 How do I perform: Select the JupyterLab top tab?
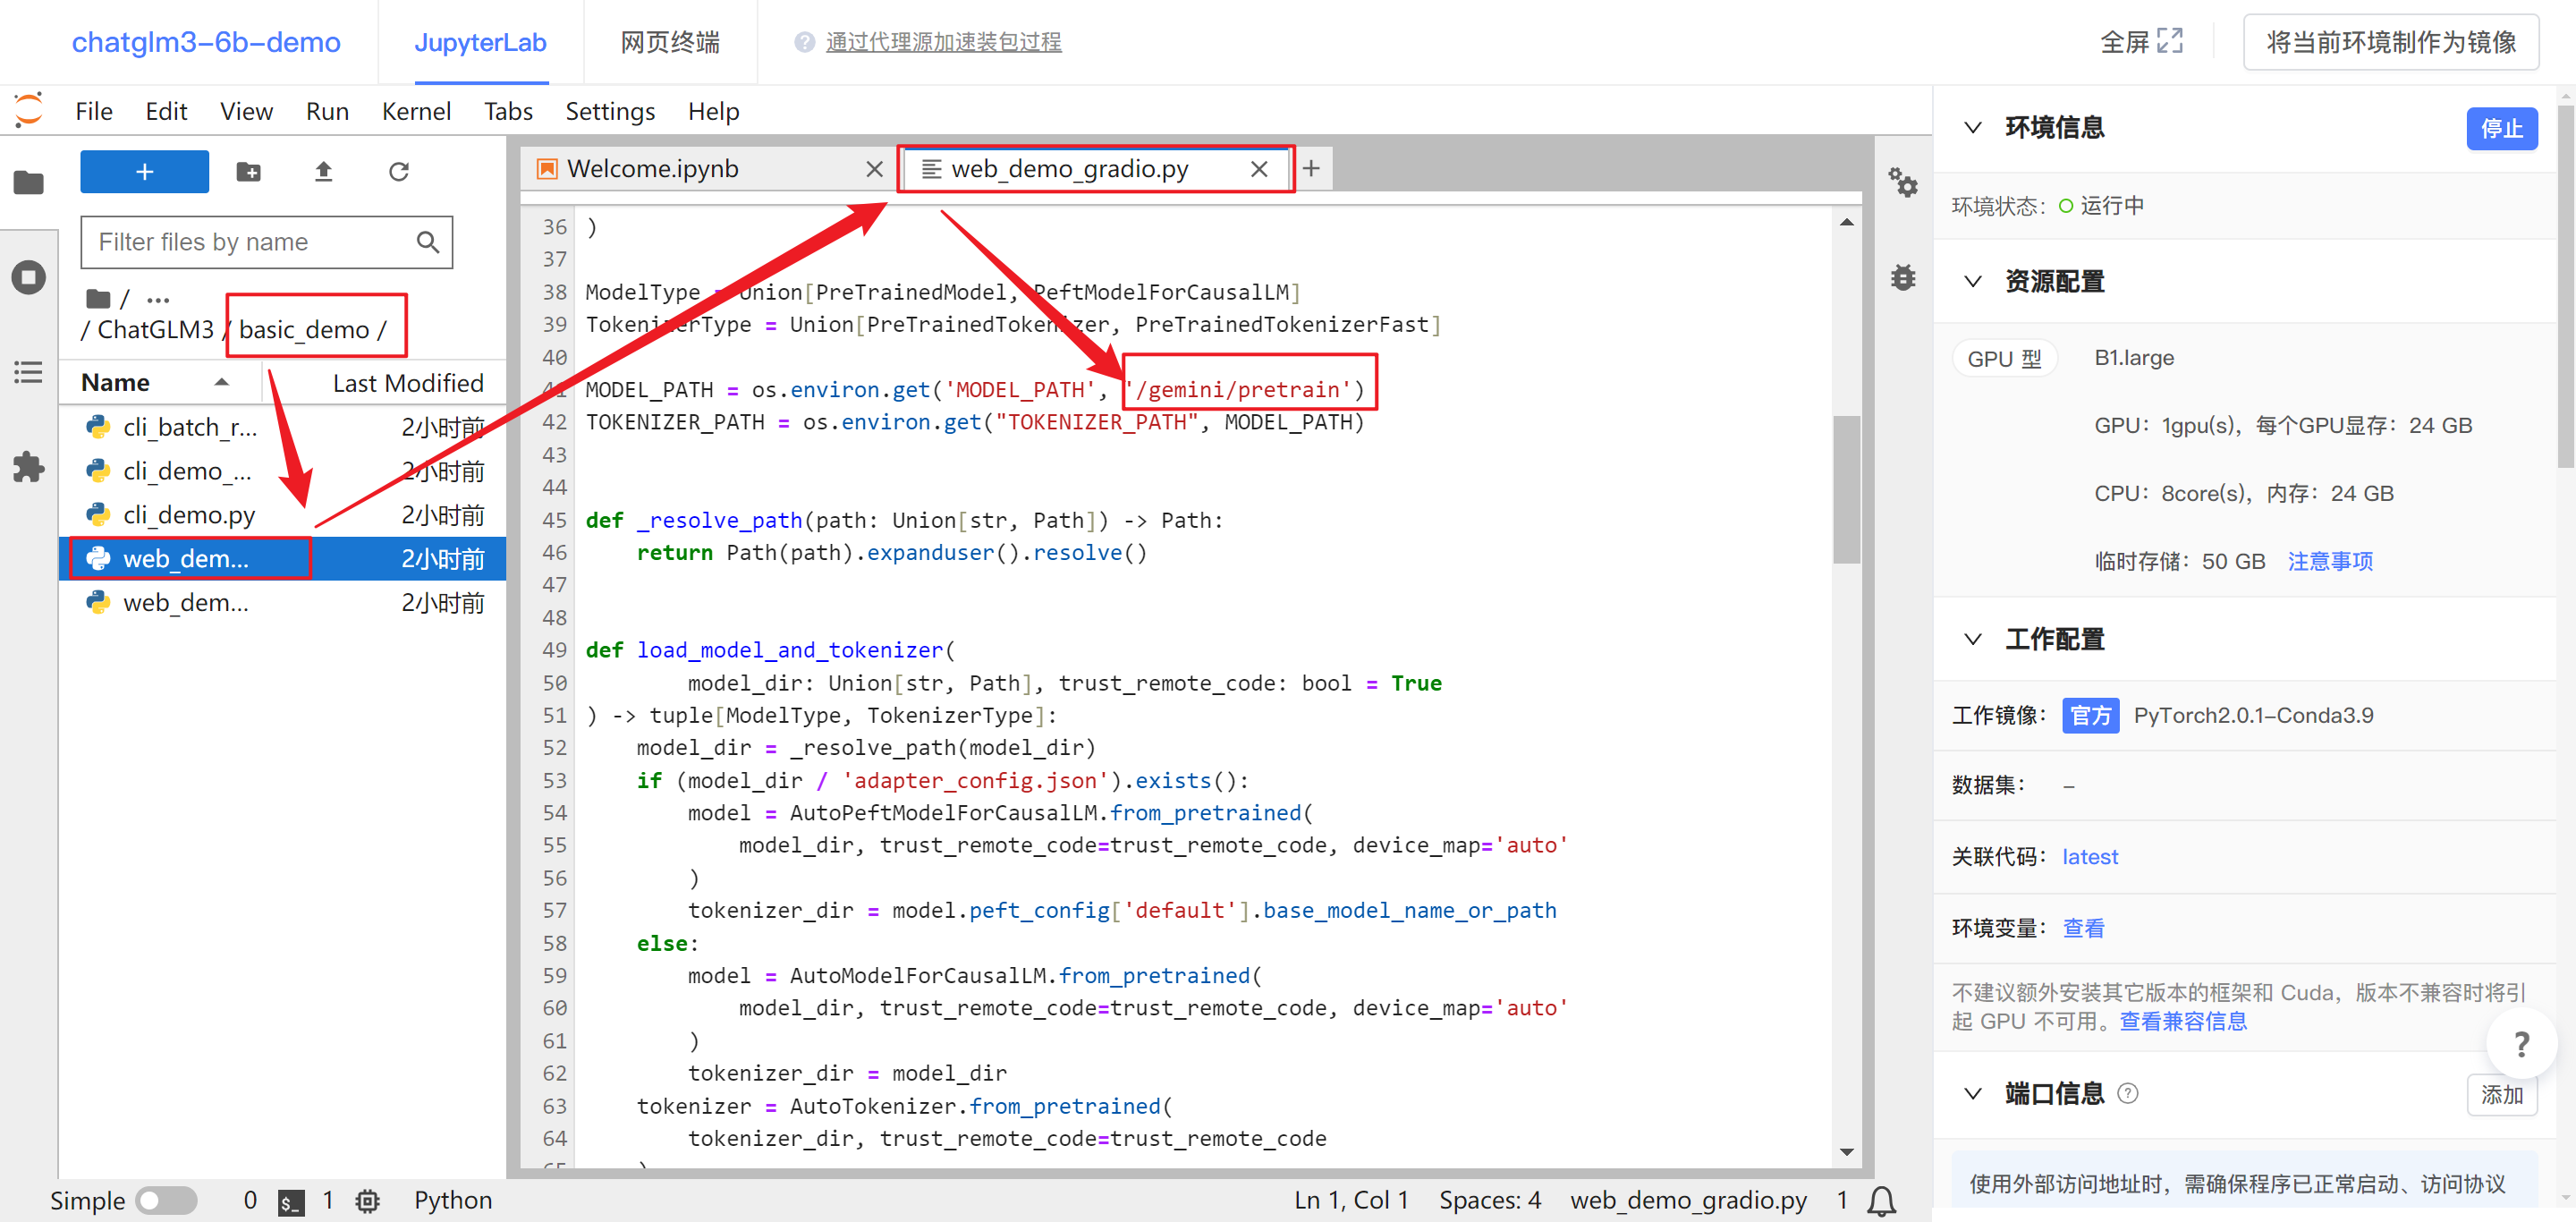[480, 42]
